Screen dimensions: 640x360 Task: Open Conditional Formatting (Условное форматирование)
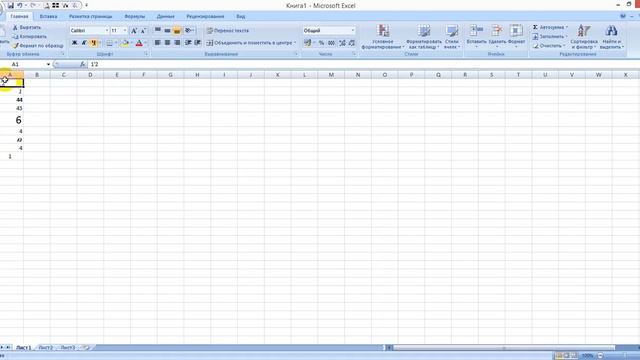pyautogui.click(x=383, y=37)
